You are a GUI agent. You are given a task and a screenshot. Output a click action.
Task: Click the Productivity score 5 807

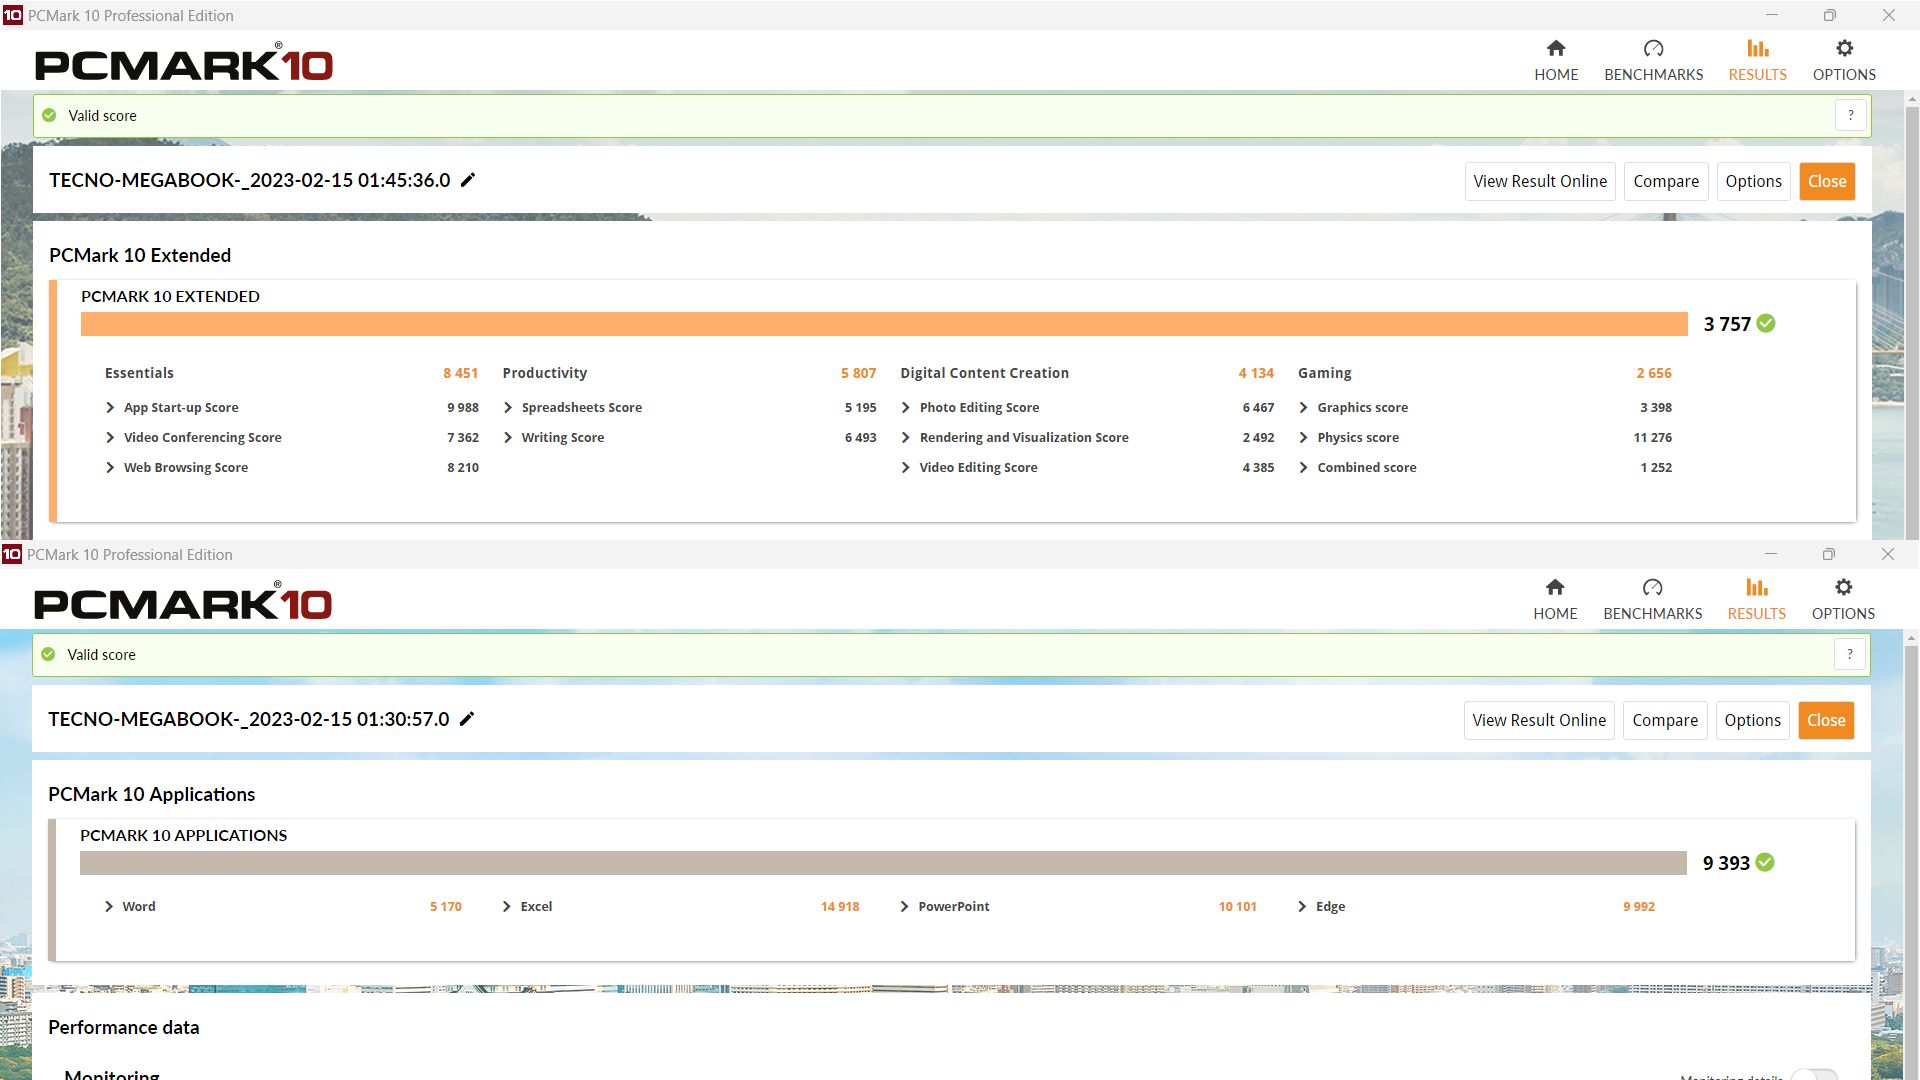[x=858, y=373]
